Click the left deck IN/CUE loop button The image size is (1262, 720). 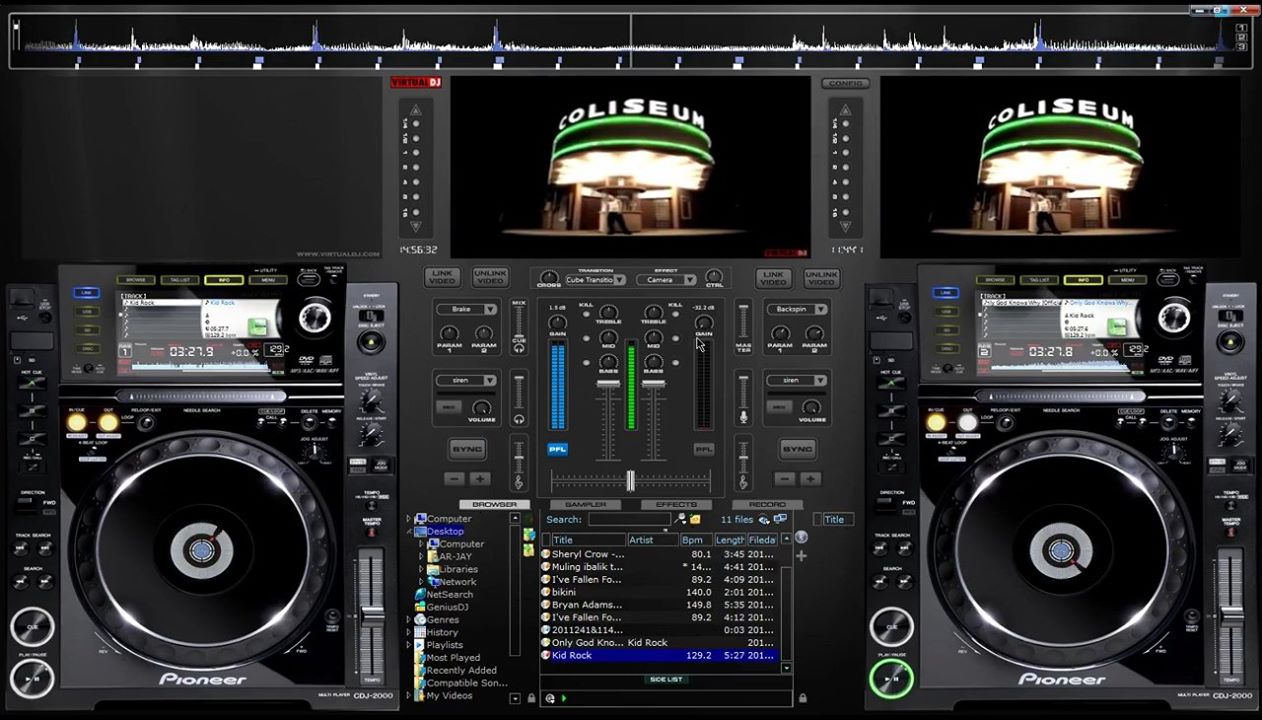point(77,422)
